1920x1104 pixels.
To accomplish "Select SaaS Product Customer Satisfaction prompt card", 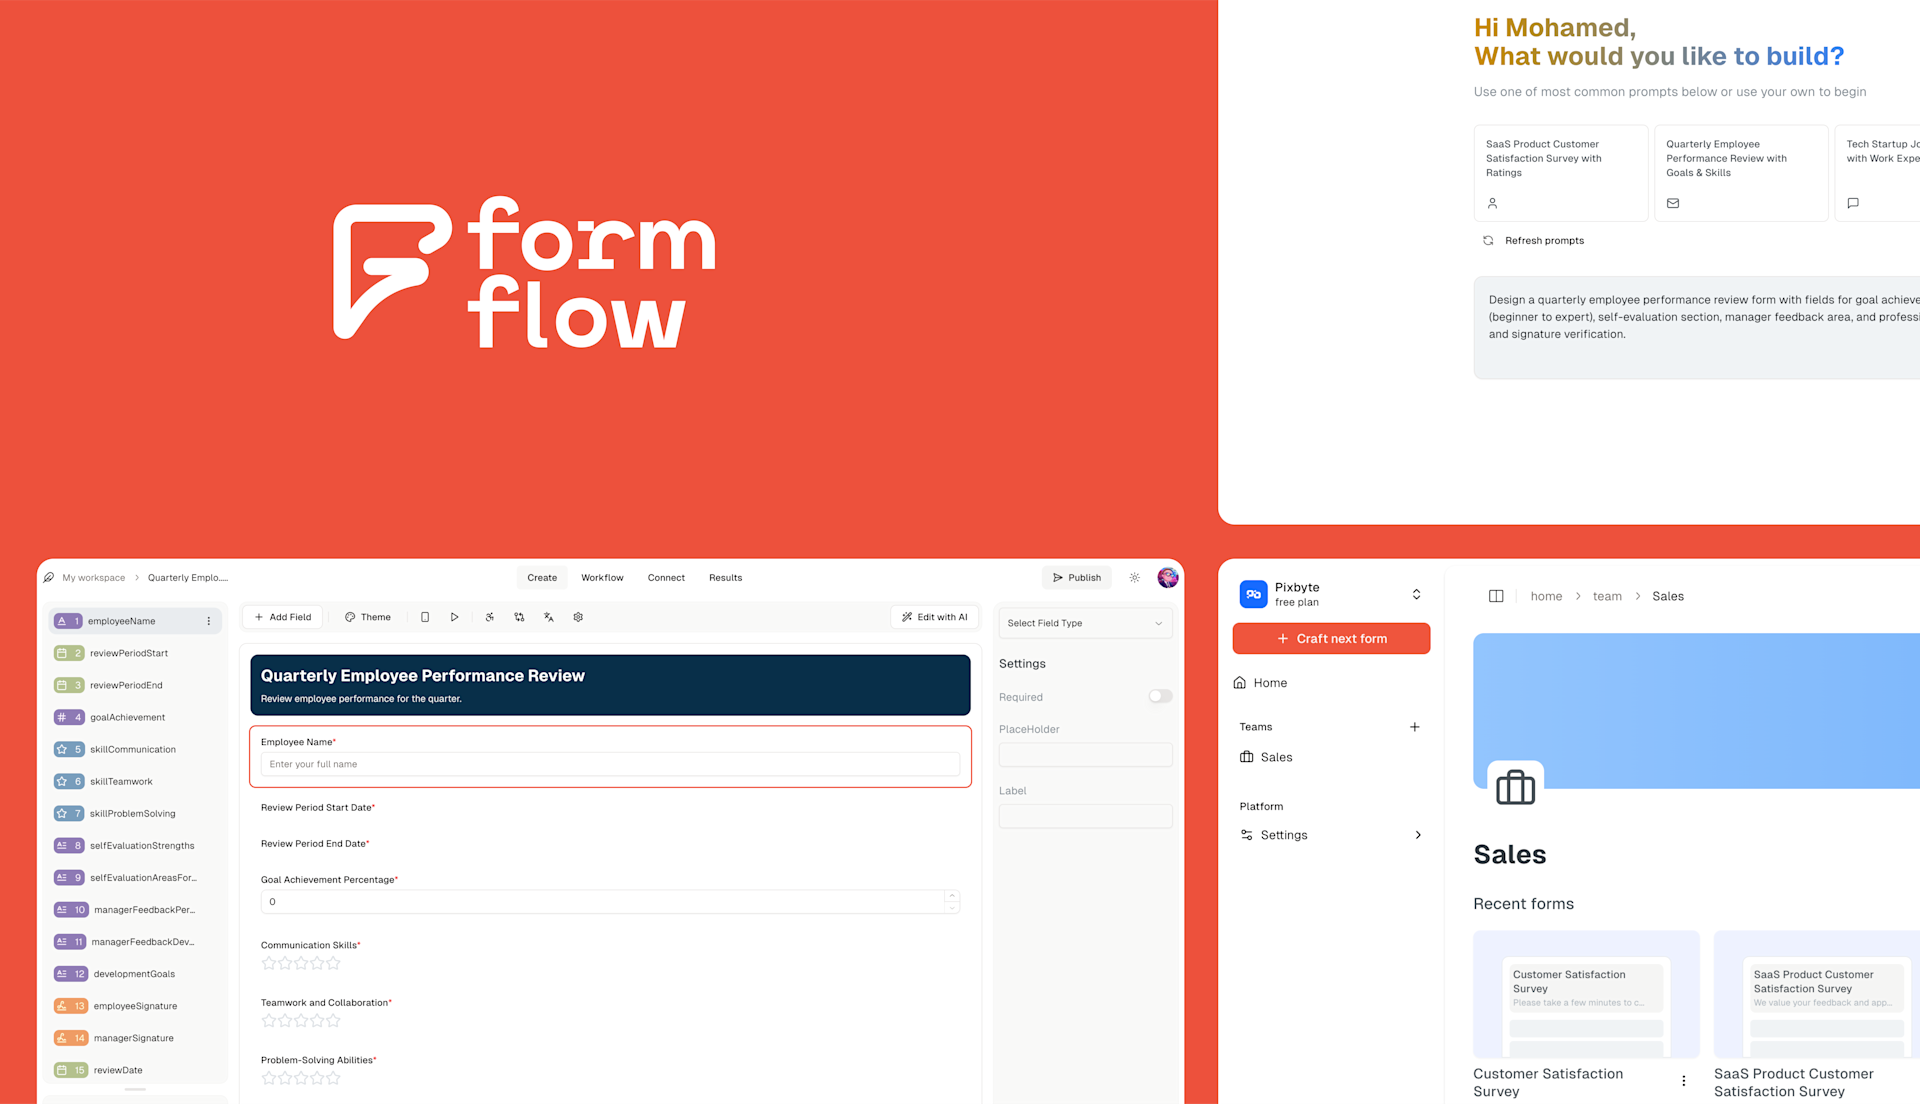I will 1560,173.
